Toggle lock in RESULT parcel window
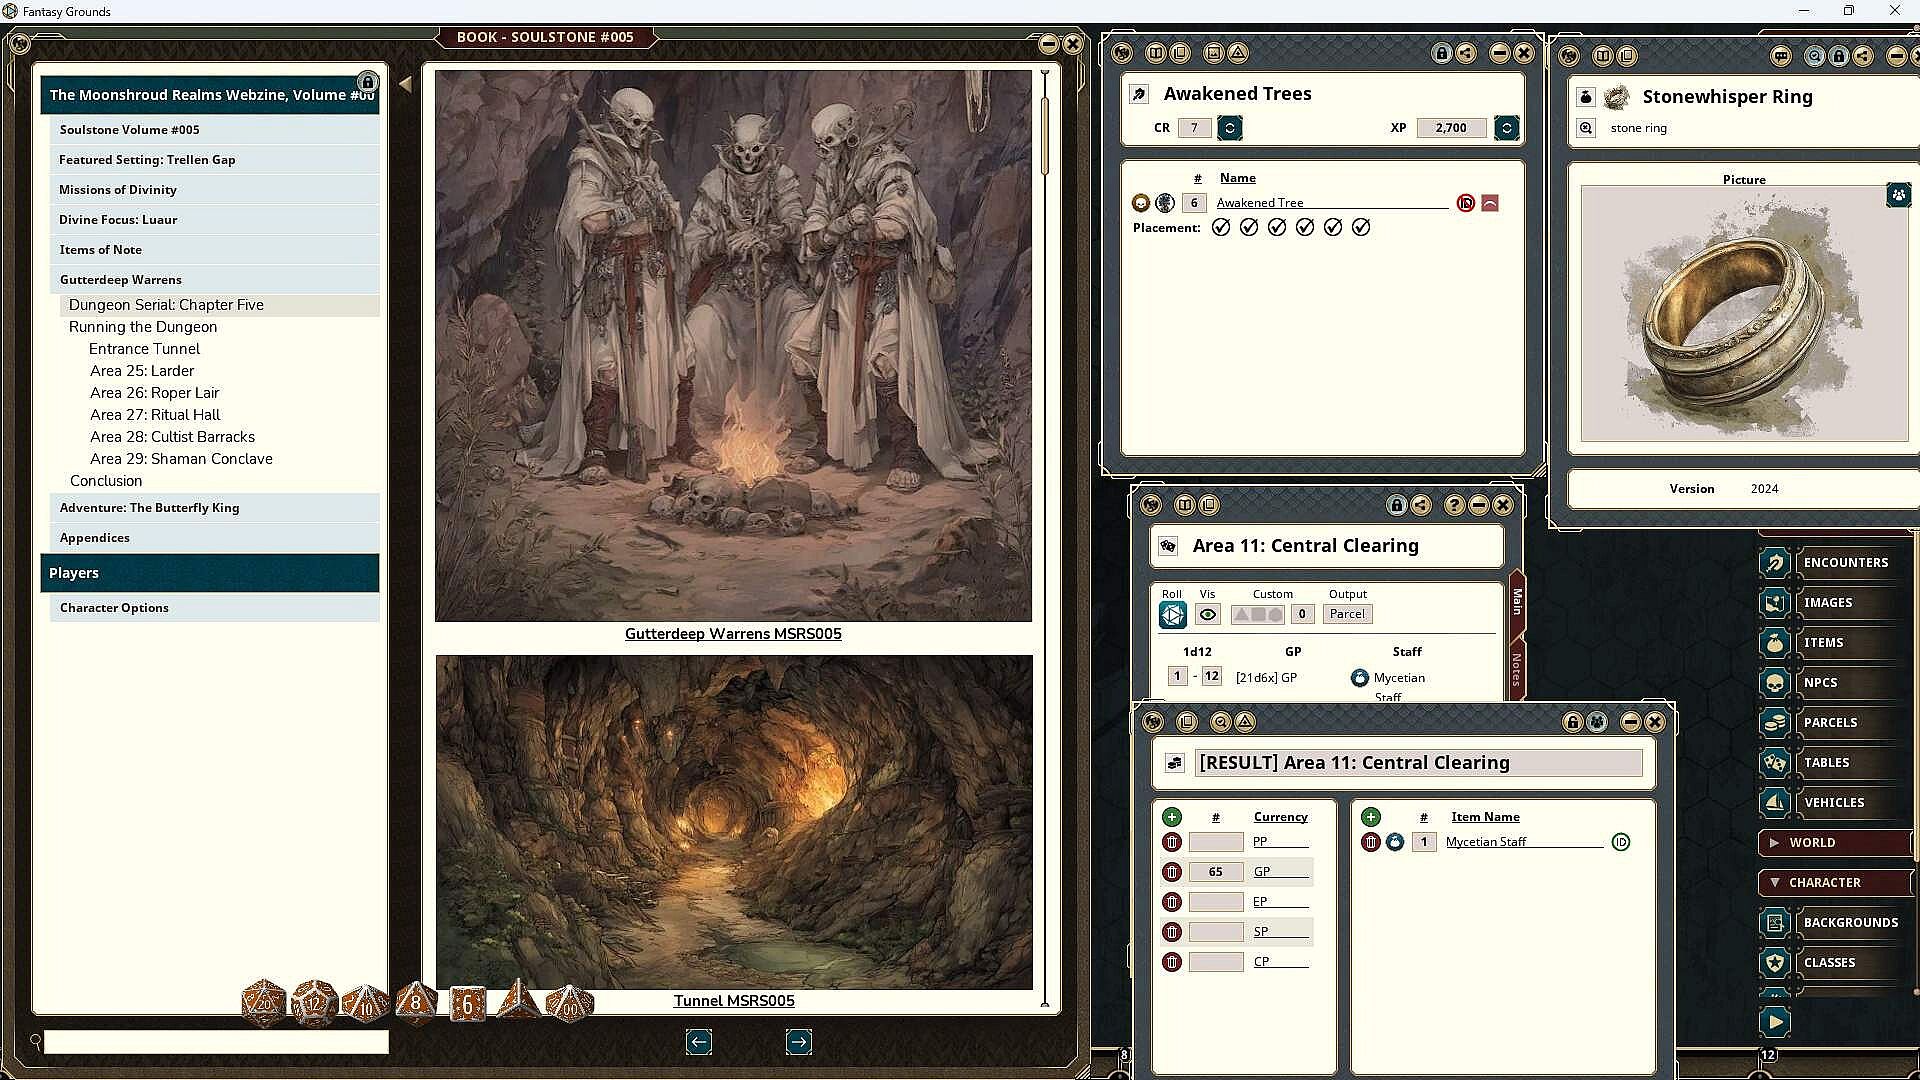Screen dimensions: 1920x1080 click(1573, 722)
